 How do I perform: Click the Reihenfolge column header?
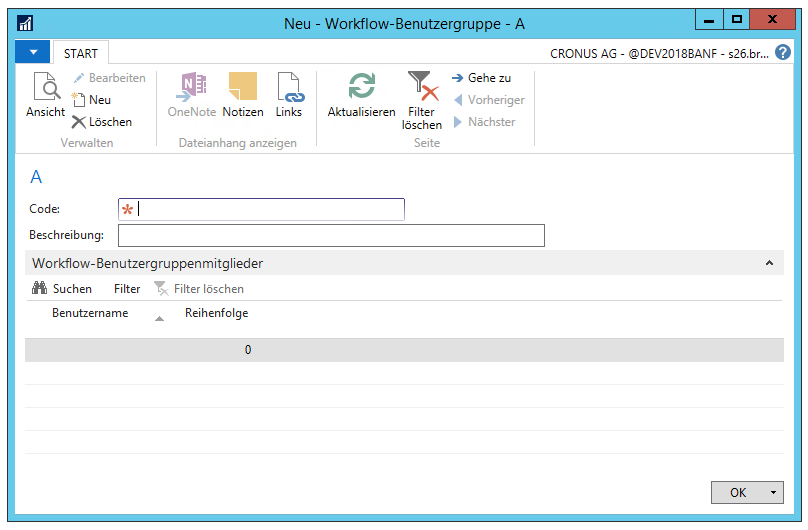[216, 313]
